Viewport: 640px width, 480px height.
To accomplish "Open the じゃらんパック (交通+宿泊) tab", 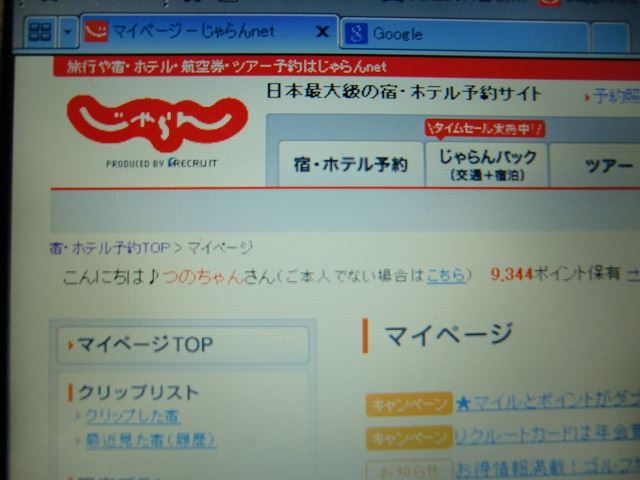I will pos(487,165).
